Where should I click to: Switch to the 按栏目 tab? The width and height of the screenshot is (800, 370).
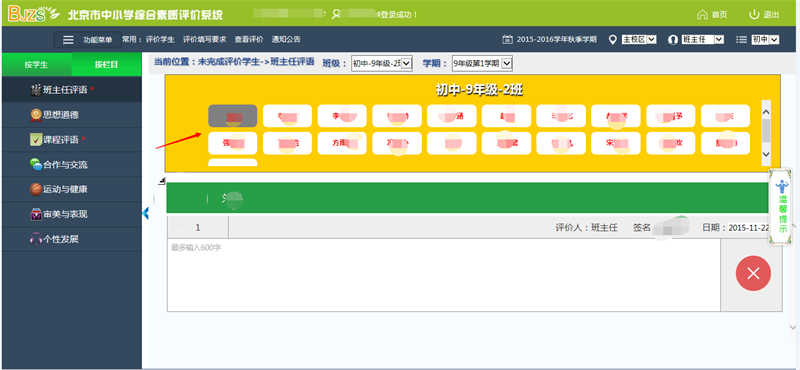(x=107, y=64)
